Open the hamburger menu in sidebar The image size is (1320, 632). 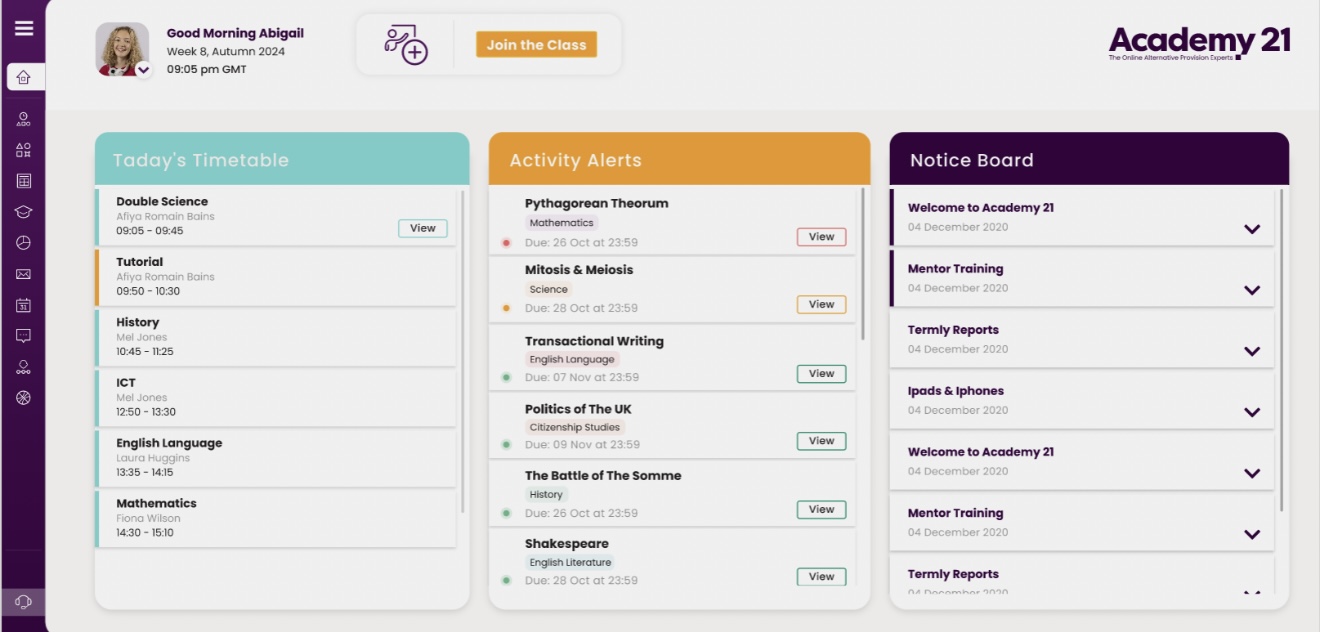click(x=23, y=28)
